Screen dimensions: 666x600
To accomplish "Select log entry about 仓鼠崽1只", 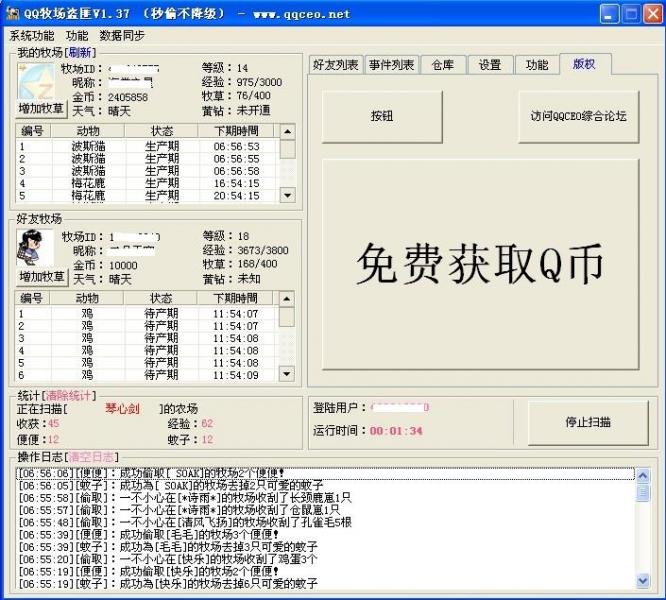I will click(x=326, y=510).
